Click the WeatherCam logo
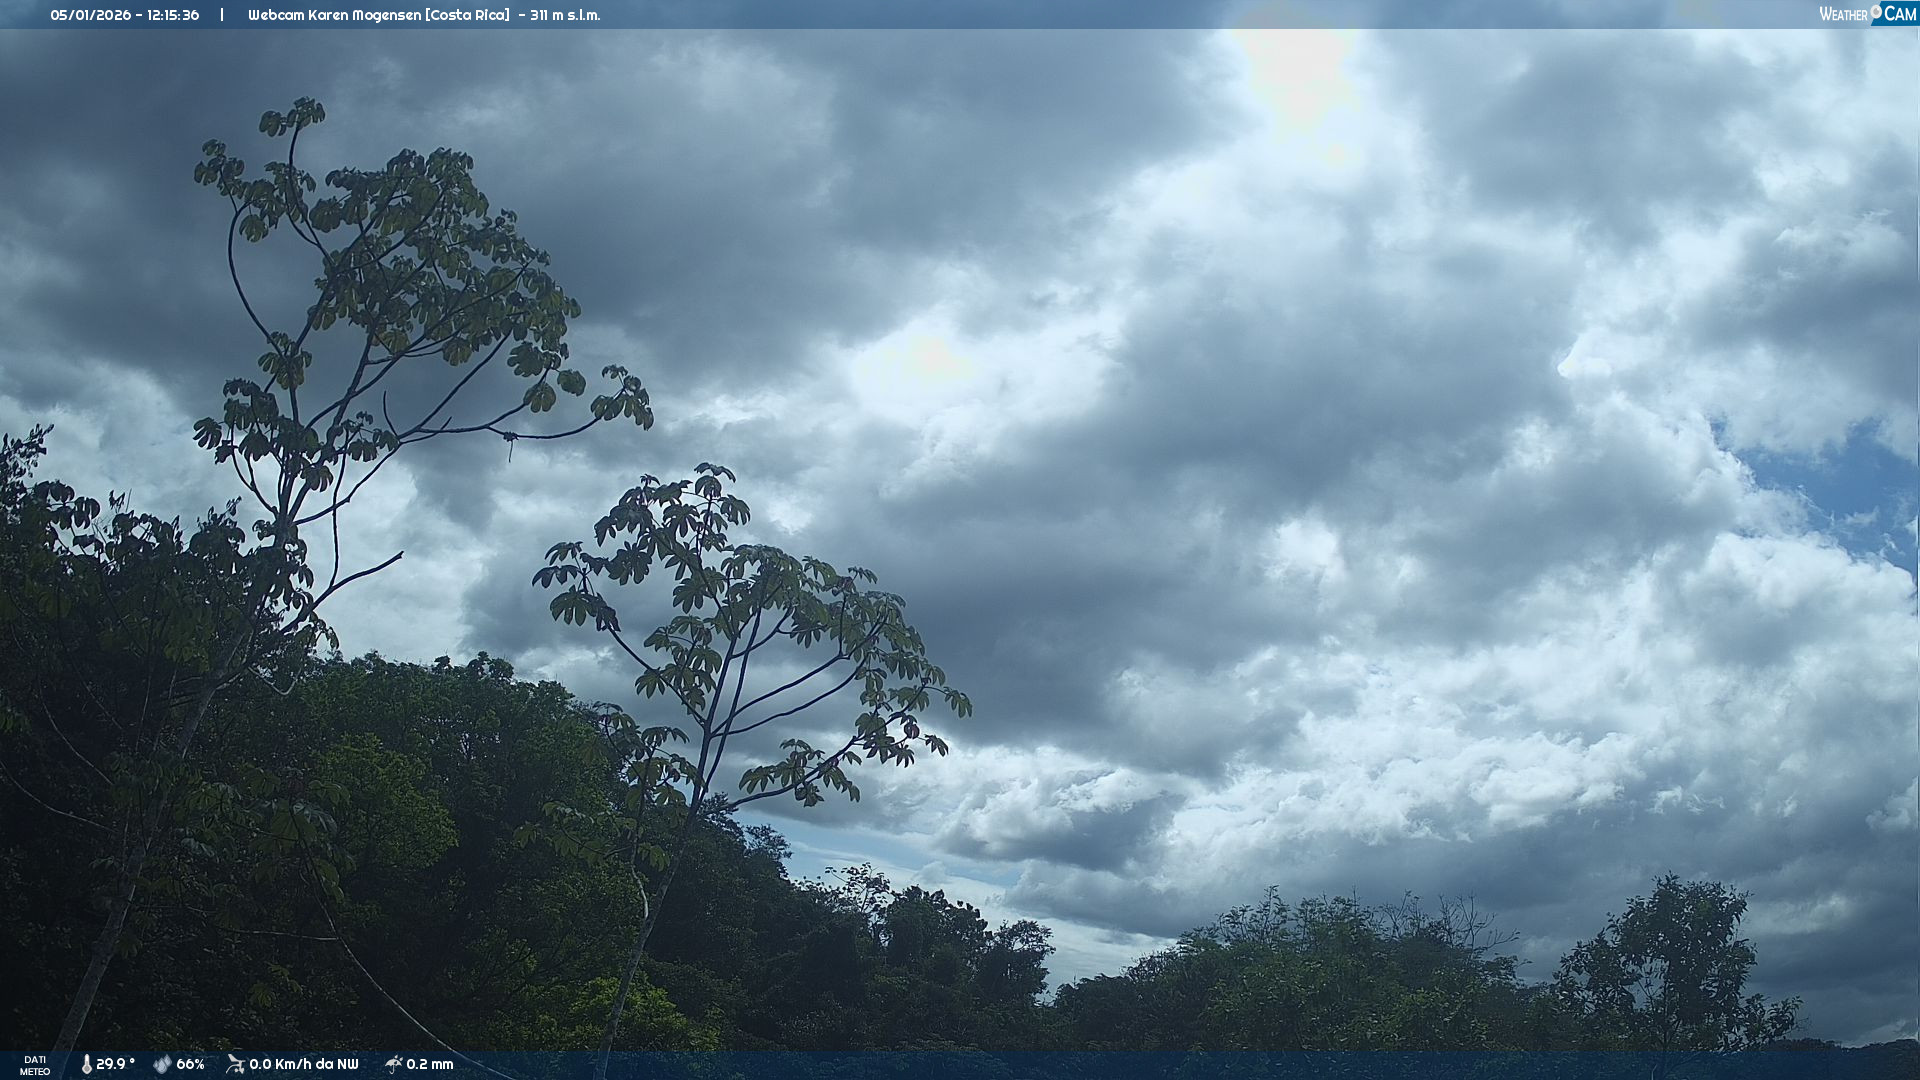 [1867, 14]
